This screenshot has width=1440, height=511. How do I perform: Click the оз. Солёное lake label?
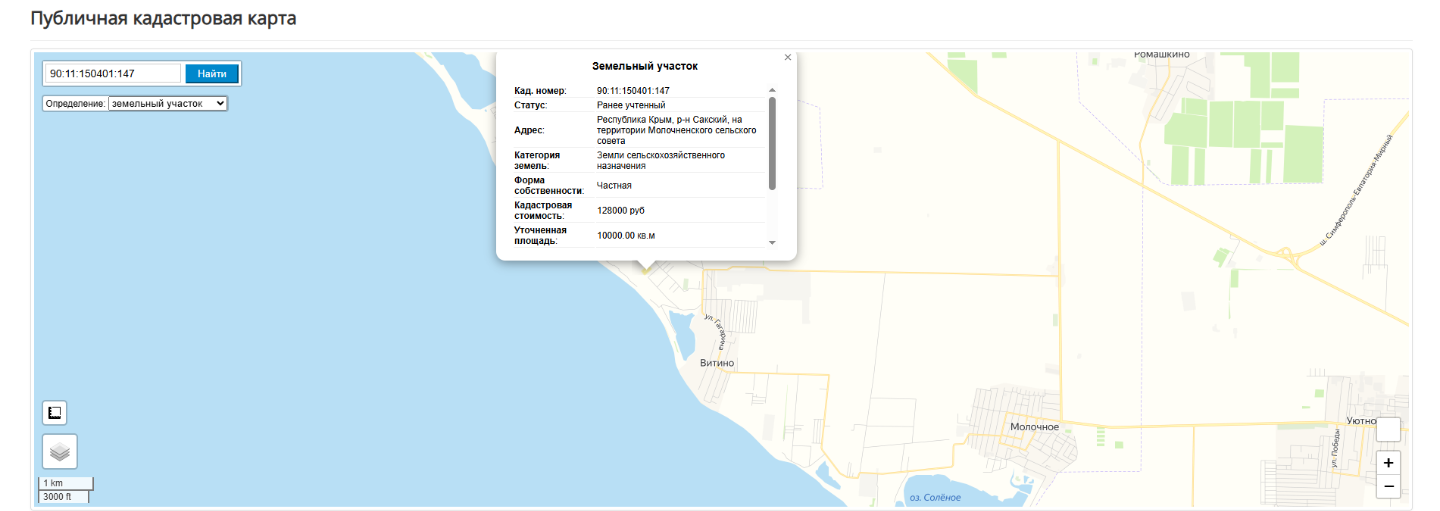(x=934, y=498)
